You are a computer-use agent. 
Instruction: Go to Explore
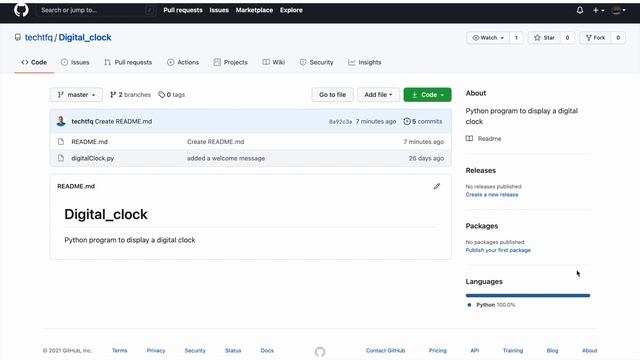pos(291,10)
